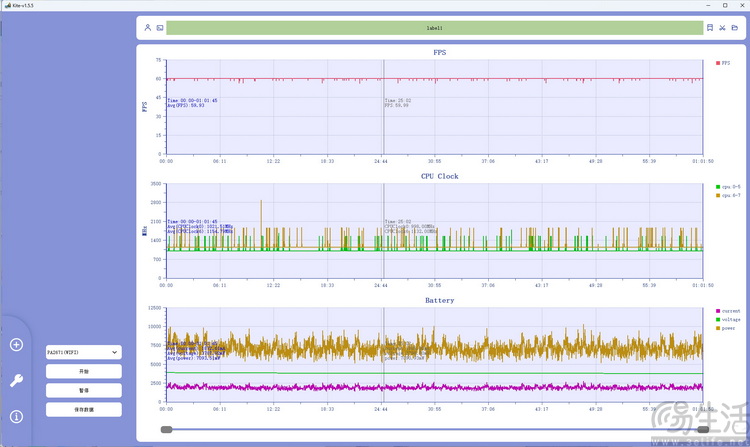Click the scissors cut icon
Screen dimensions: 750x447
(722, 28)
